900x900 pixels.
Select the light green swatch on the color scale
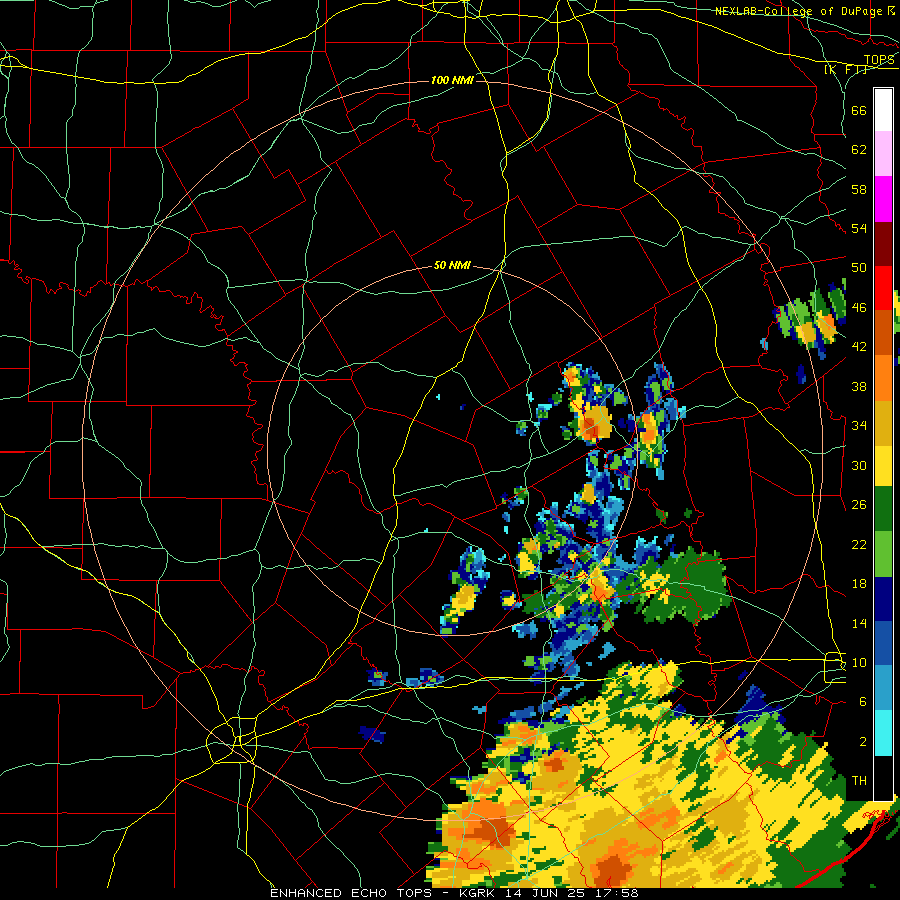pos(883,554)
